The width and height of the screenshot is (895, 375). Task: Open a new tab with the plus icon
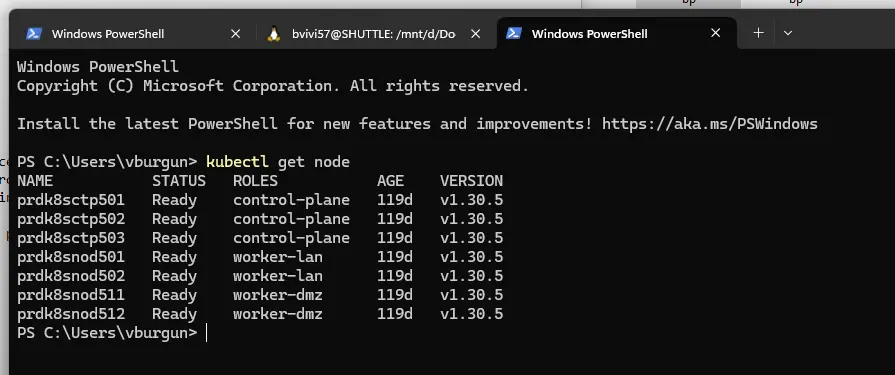point(758,33)
